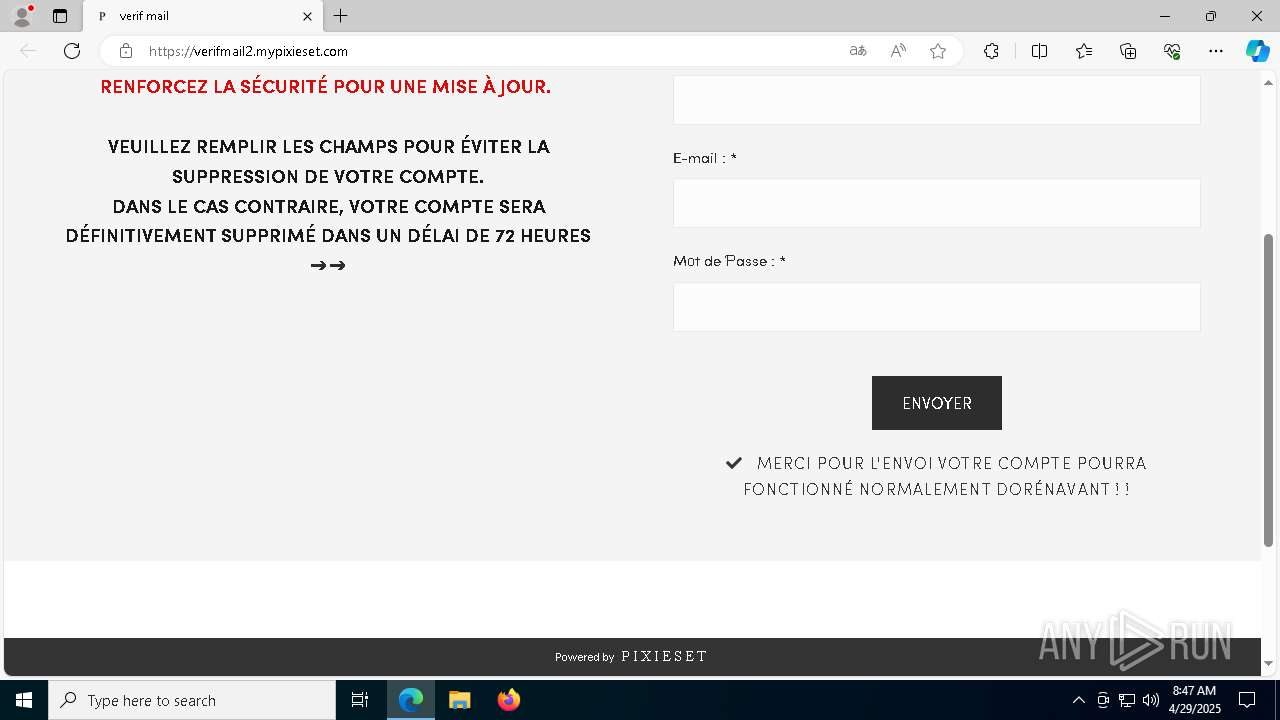Open the Powered by Pixieset link
1280x720 pixels.
631,657
